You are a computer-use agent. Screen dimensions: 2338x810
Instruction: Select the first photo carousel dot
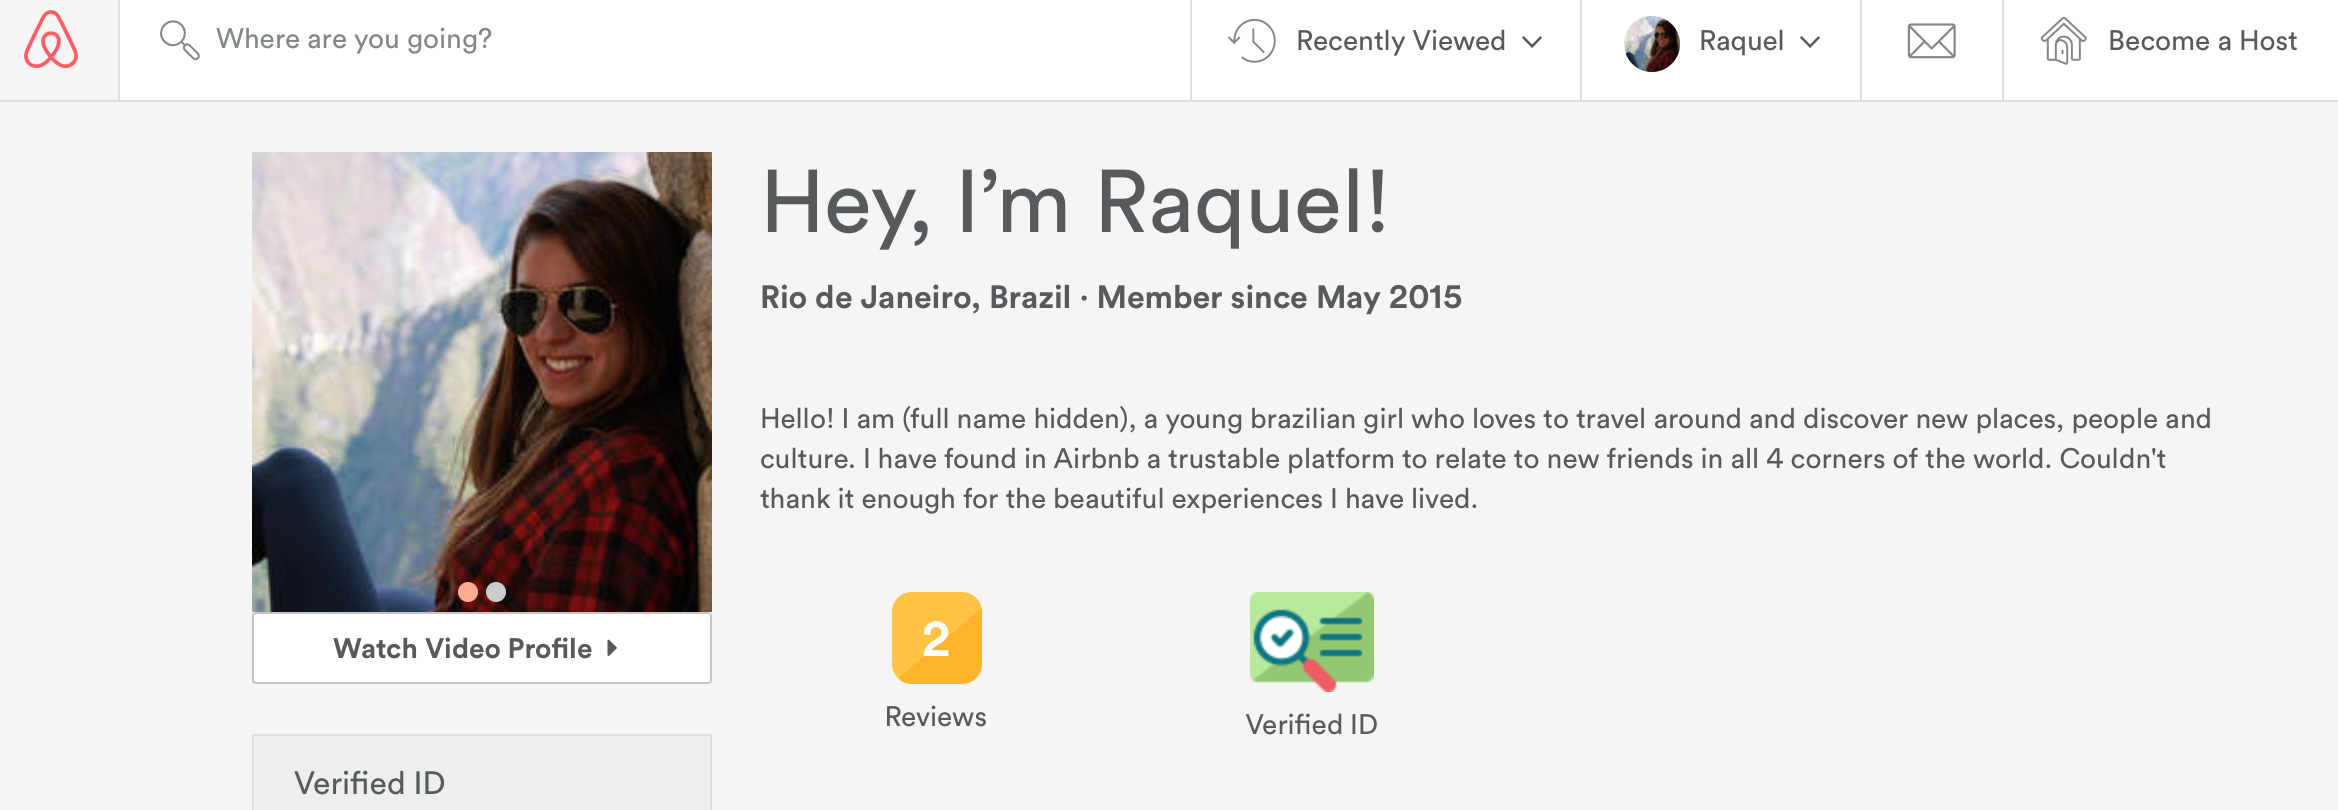(468, 592)
